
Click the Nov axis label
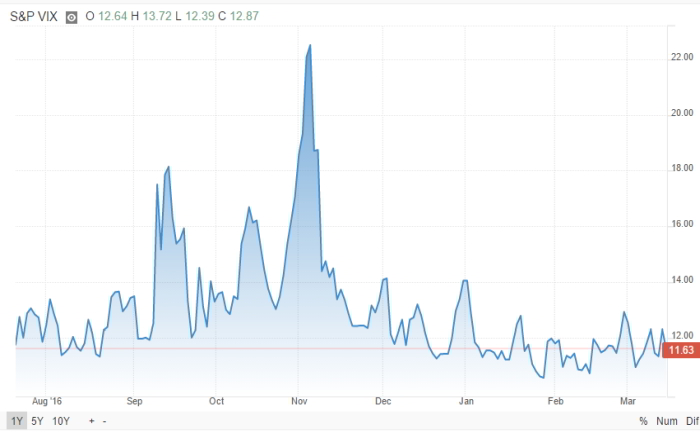(x=299, y=401)
